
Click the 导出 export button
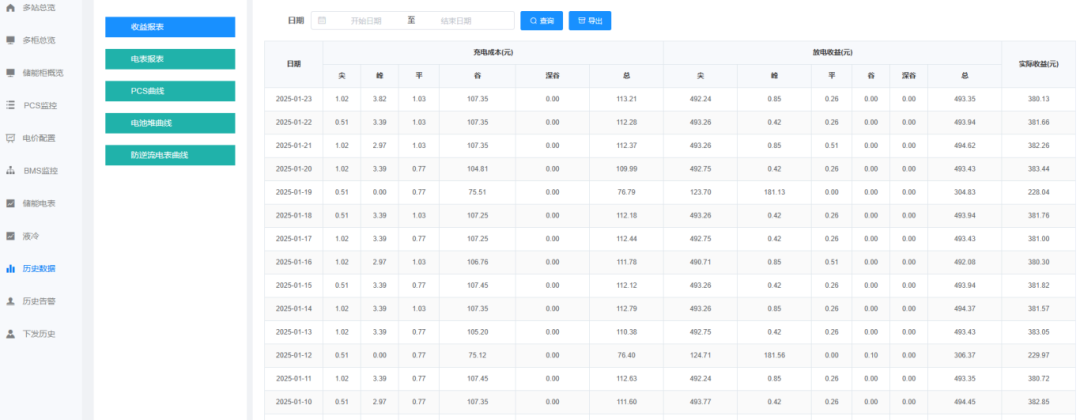tap(589, 20)
